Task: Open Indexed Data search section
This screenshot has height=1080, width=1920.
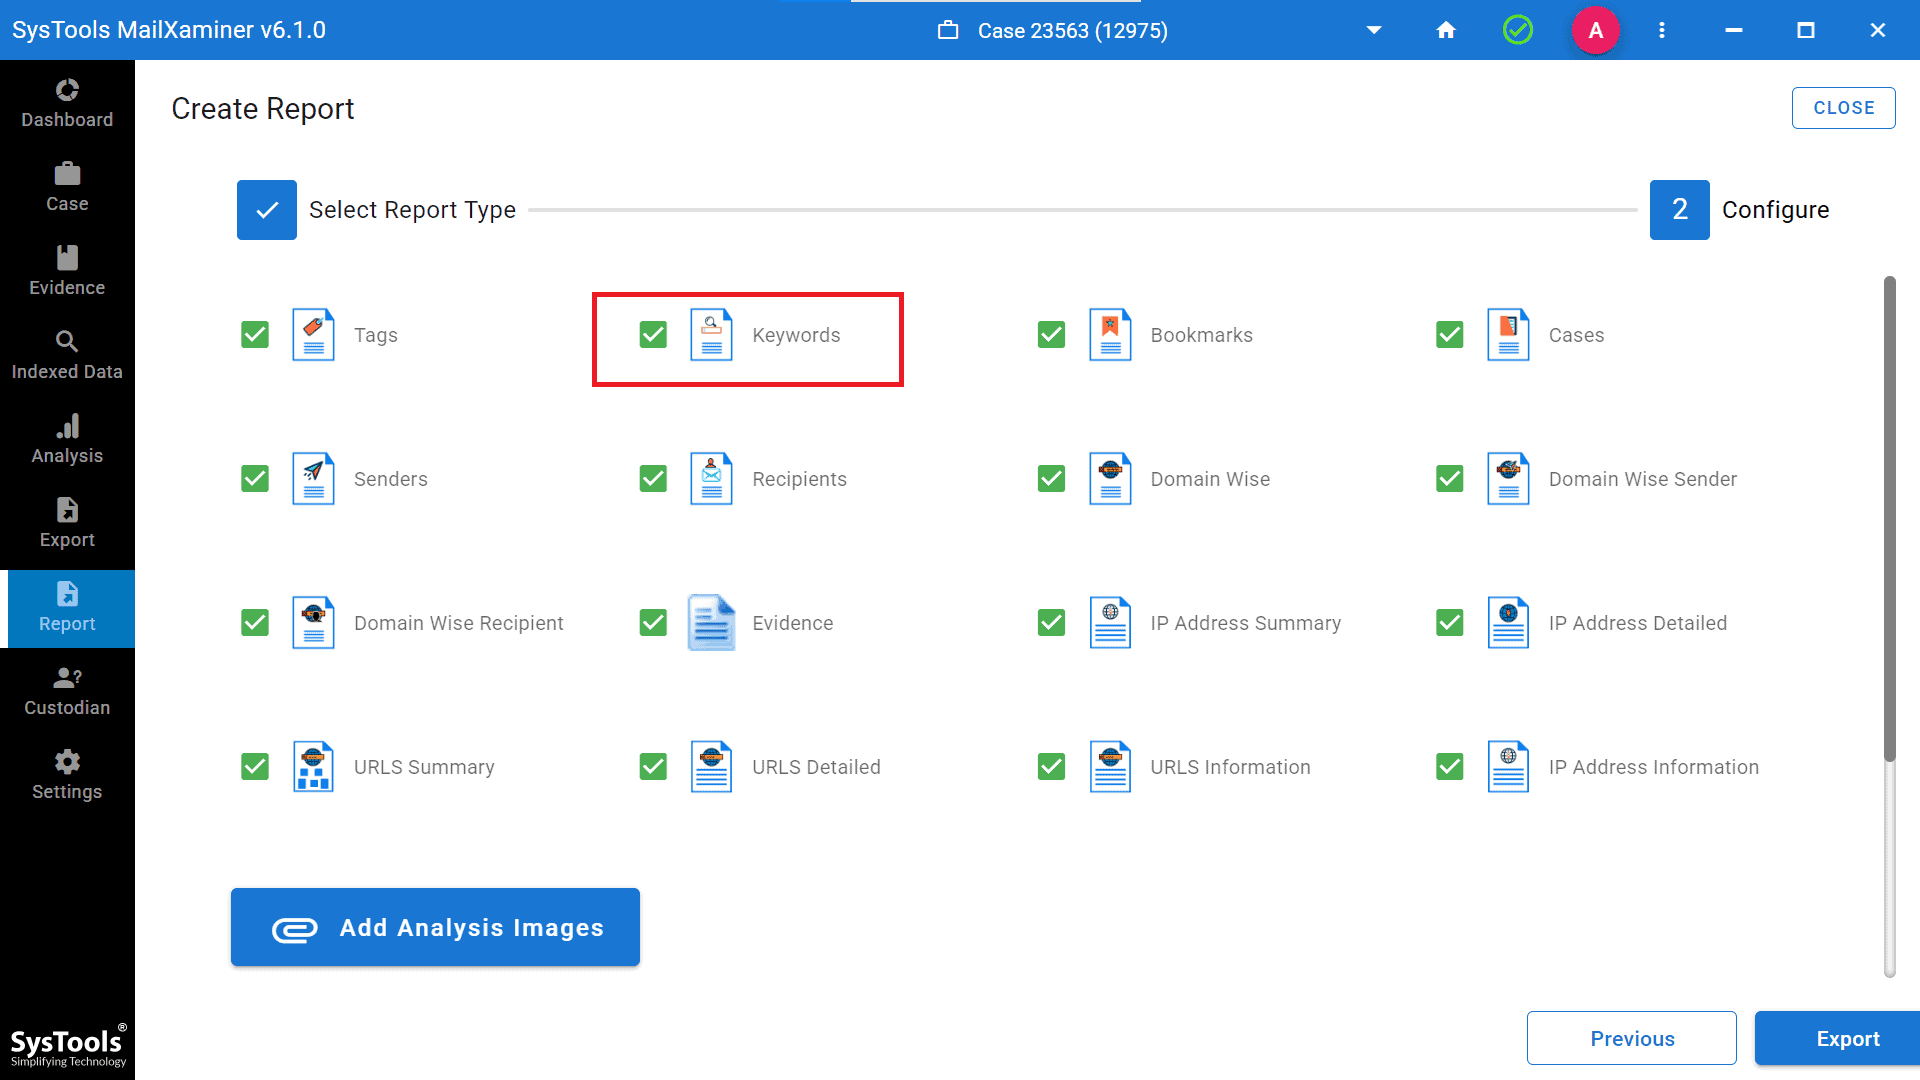Action: coord(67,356)
